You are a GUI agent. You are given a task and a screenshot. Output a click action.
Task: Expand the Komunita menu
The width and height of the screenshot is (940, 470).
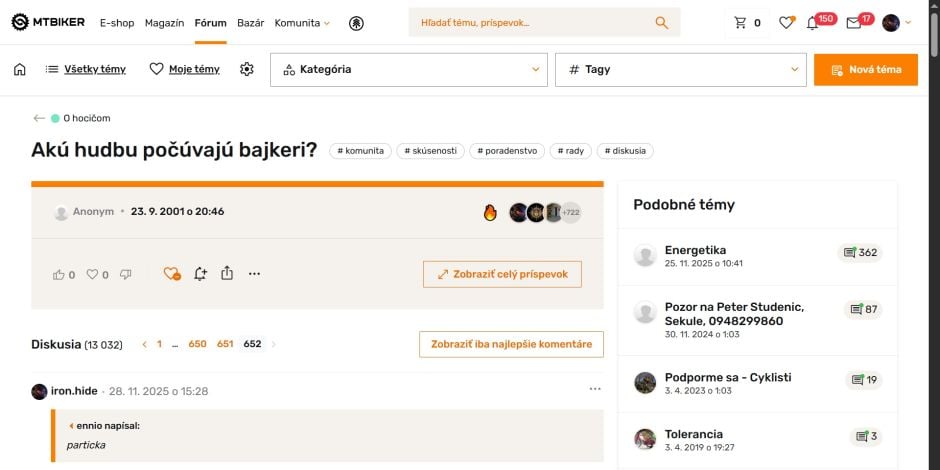(302, 23)
